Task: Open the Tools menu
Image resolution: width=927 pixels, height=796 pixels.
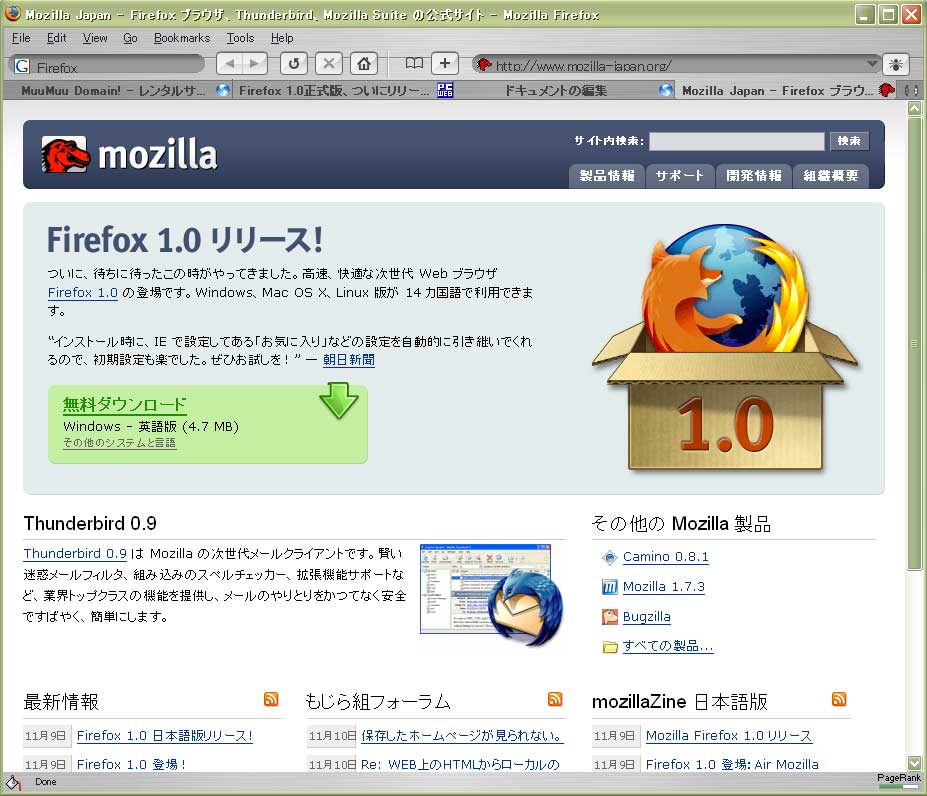Action: pyautogui.click(x=240, y=38)
